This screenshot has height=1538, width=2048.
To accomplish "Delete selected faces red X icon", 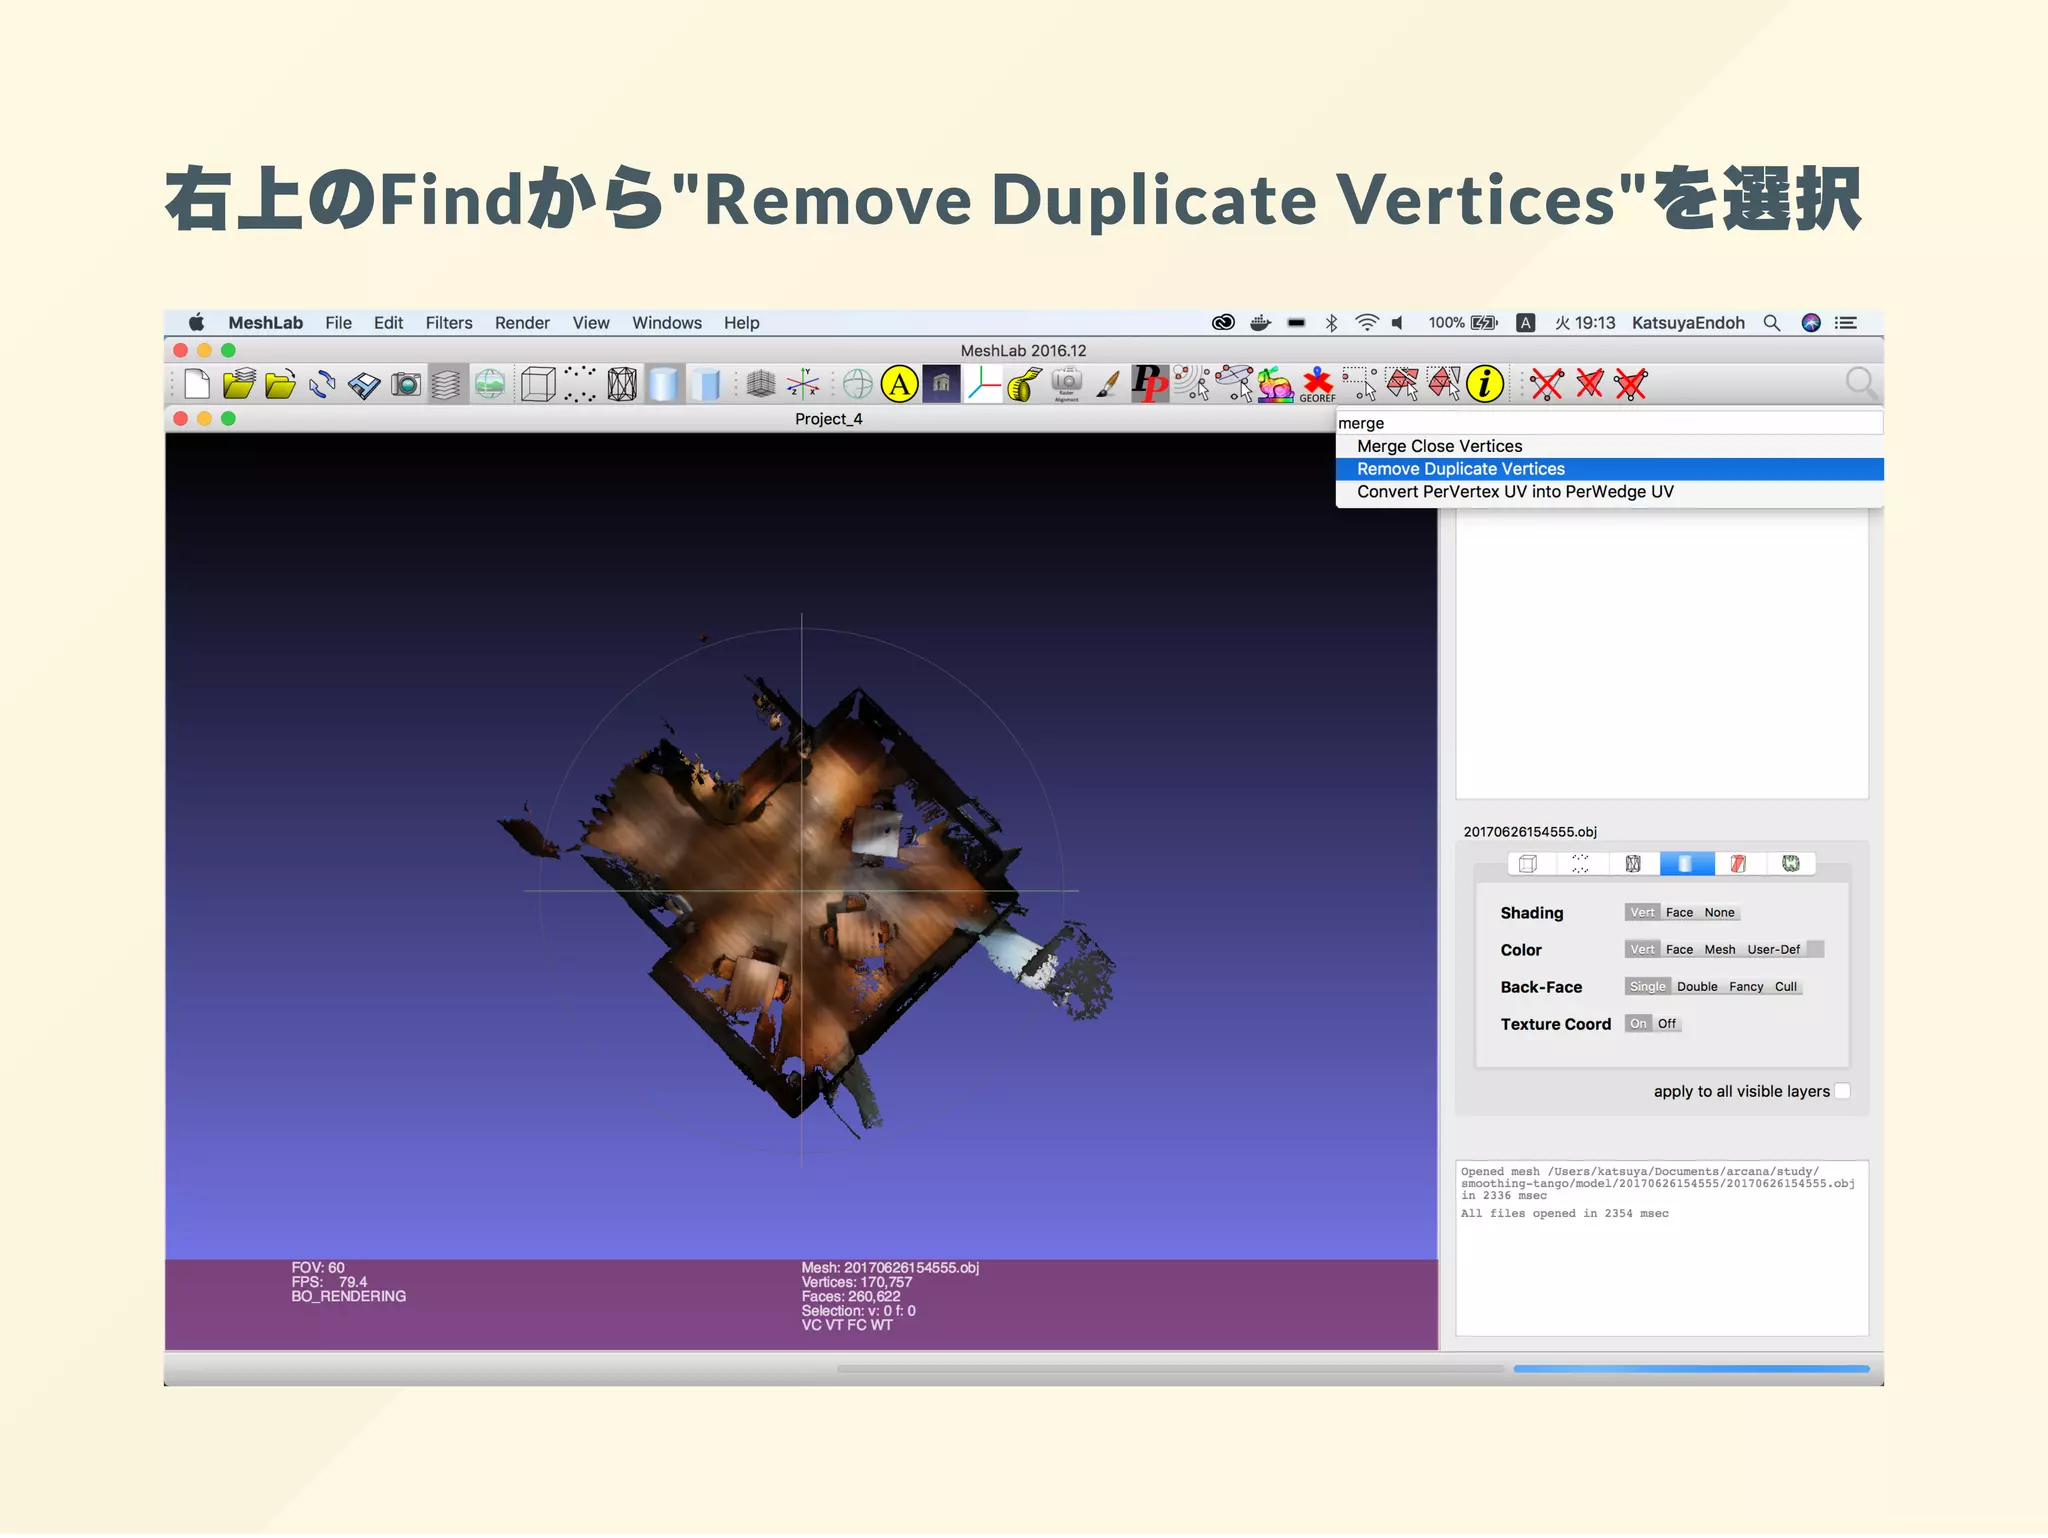I will pyautogui.click(x=1589, y=385).
